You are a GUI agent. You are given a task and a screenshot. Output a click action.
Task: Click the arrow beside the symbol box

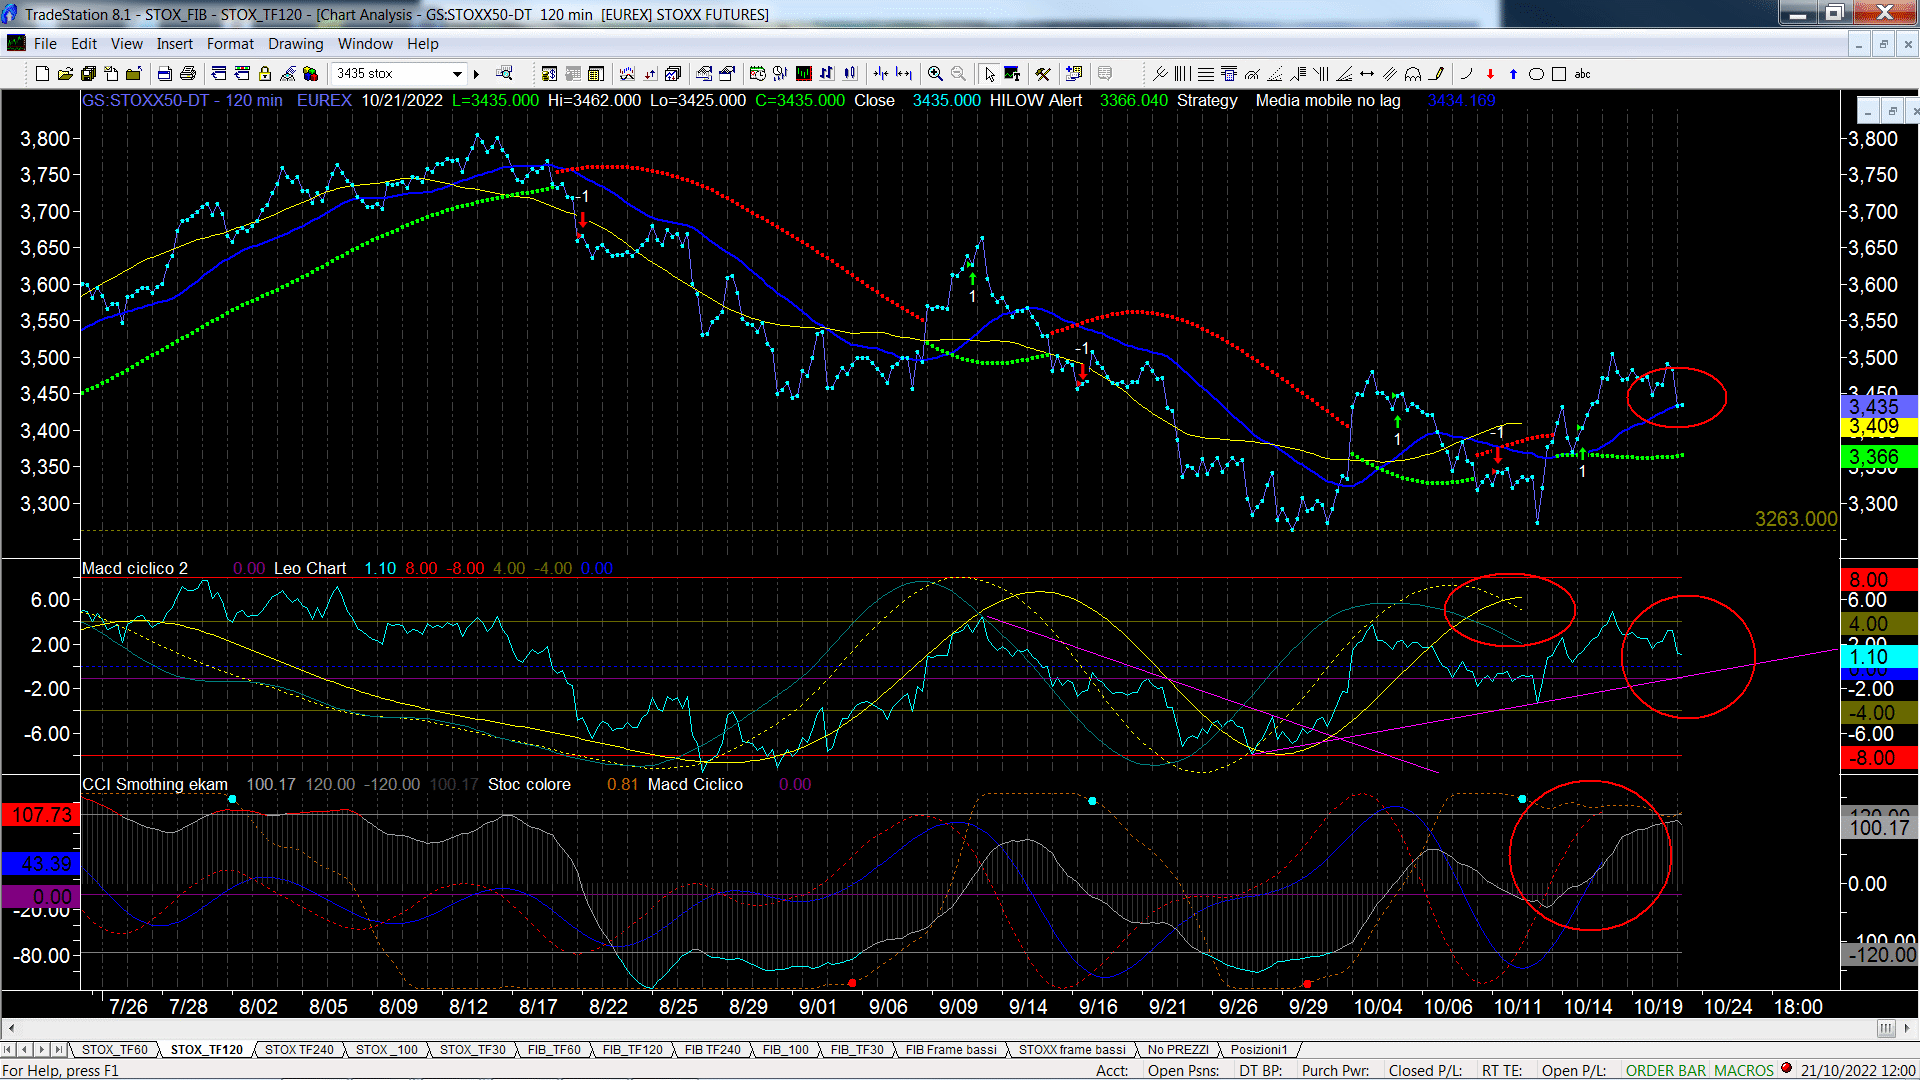click(x=477, y=74)
